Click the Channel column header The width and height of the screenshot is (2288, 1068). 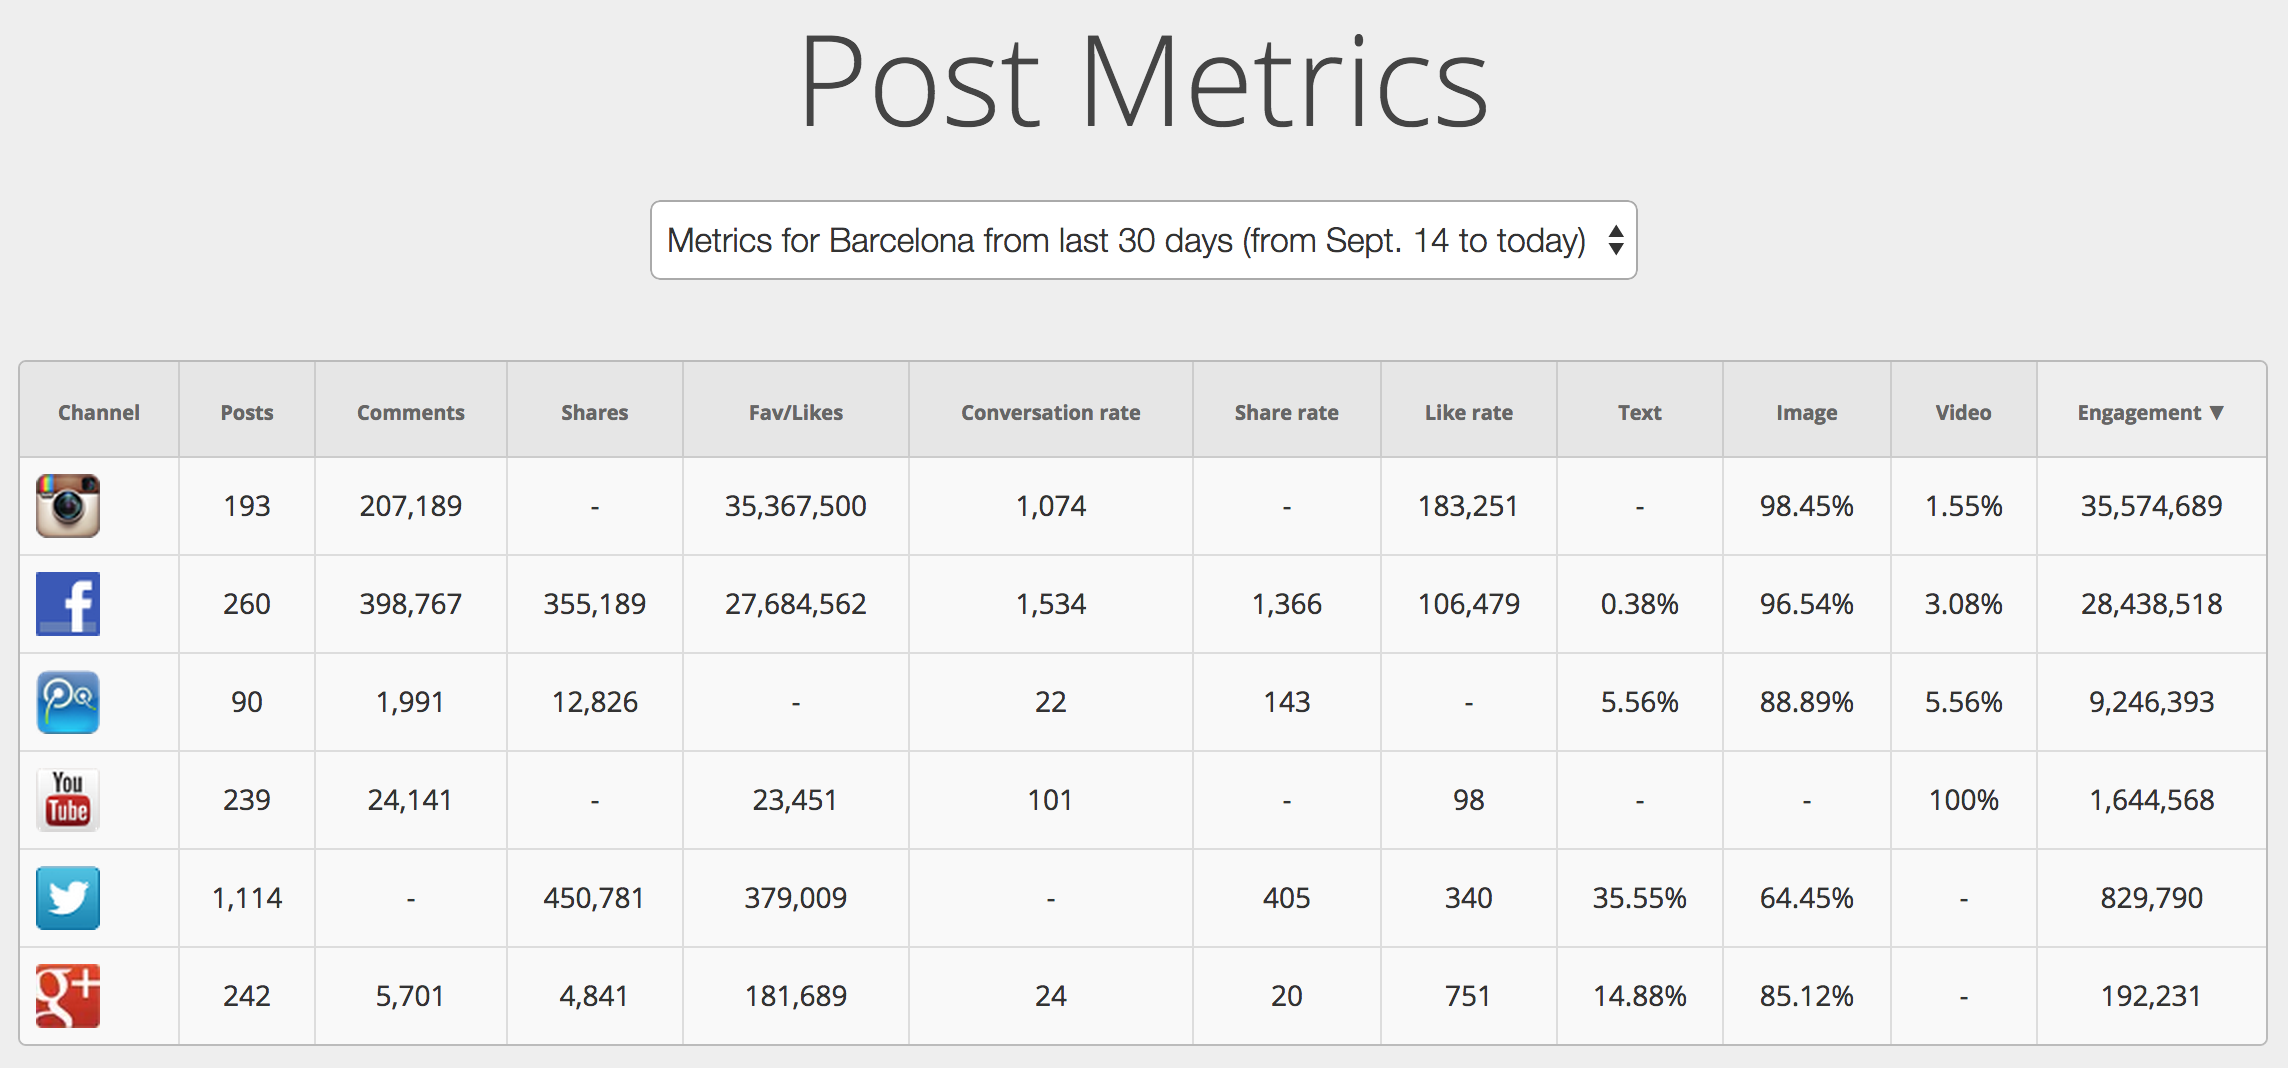pyautogui.click(x=99, y=412)
